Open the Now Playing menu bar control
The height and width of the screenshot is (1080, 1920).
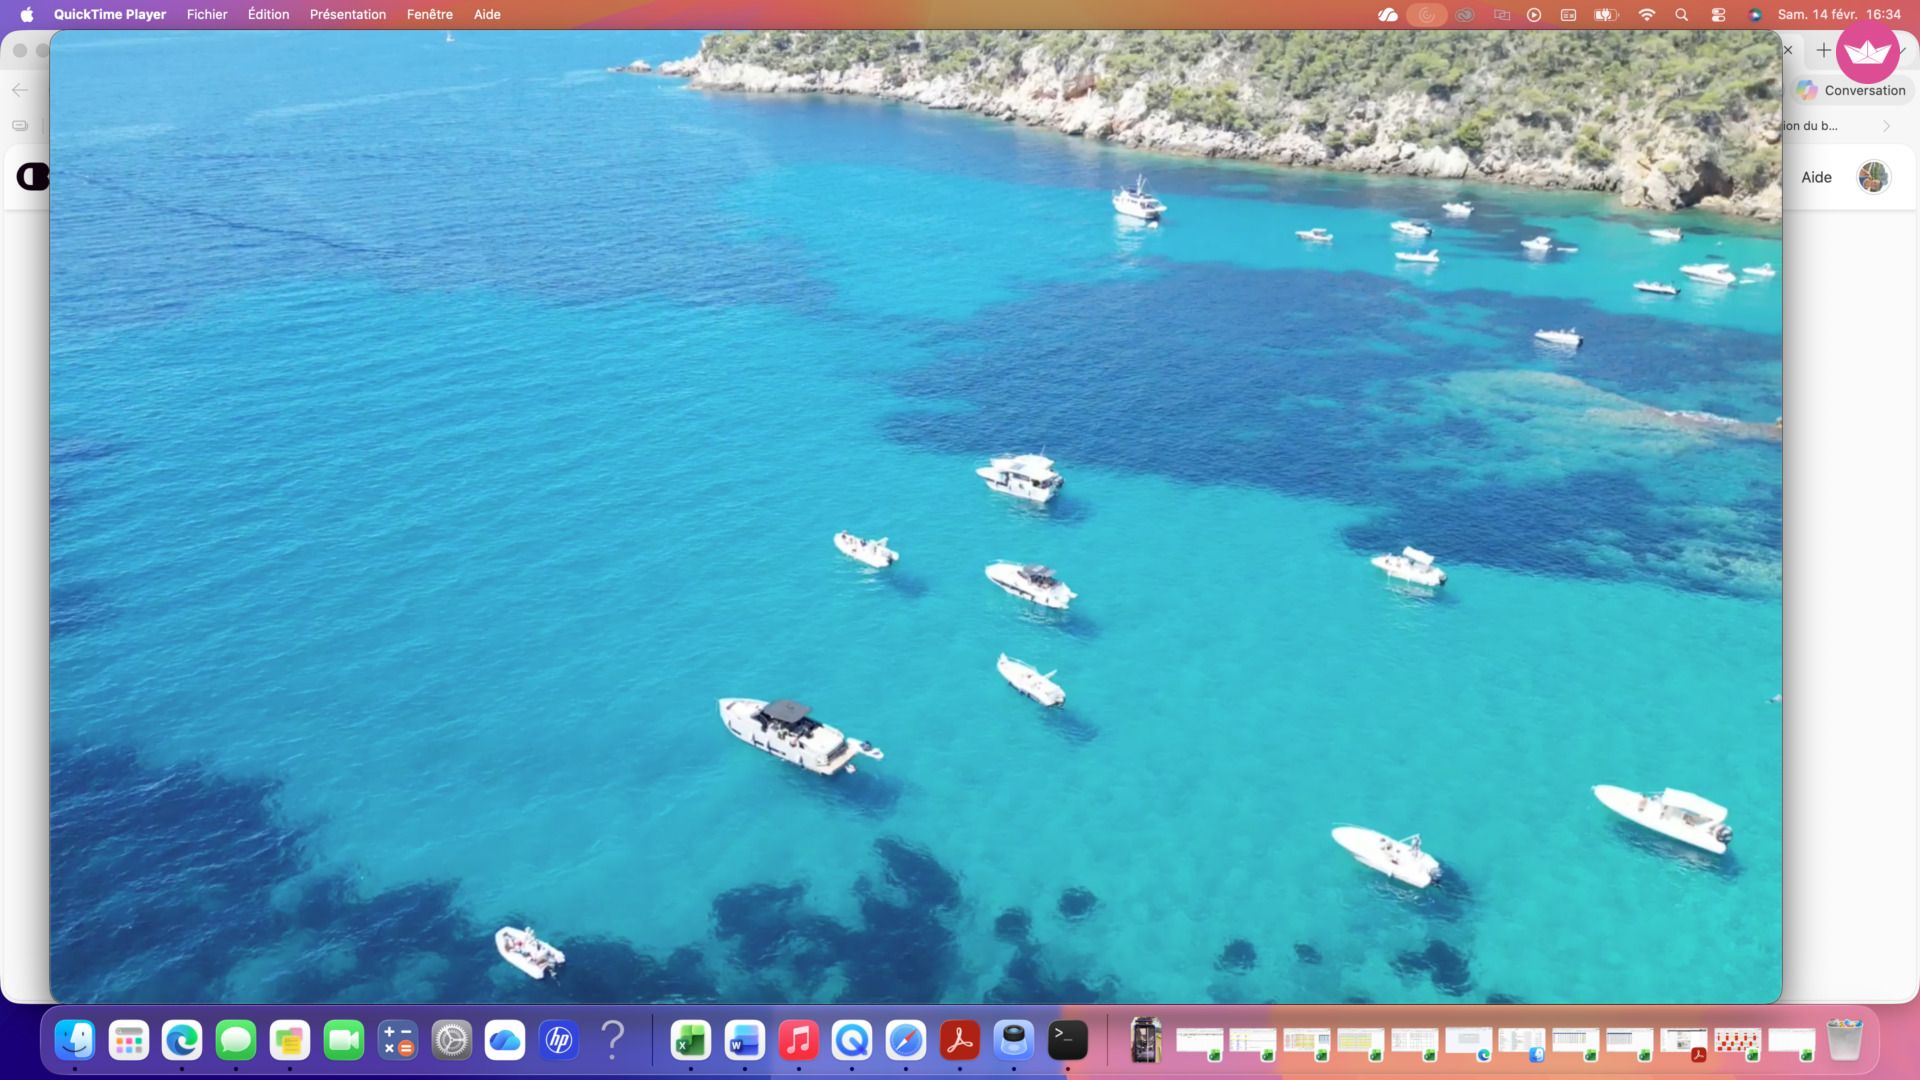1534,15
